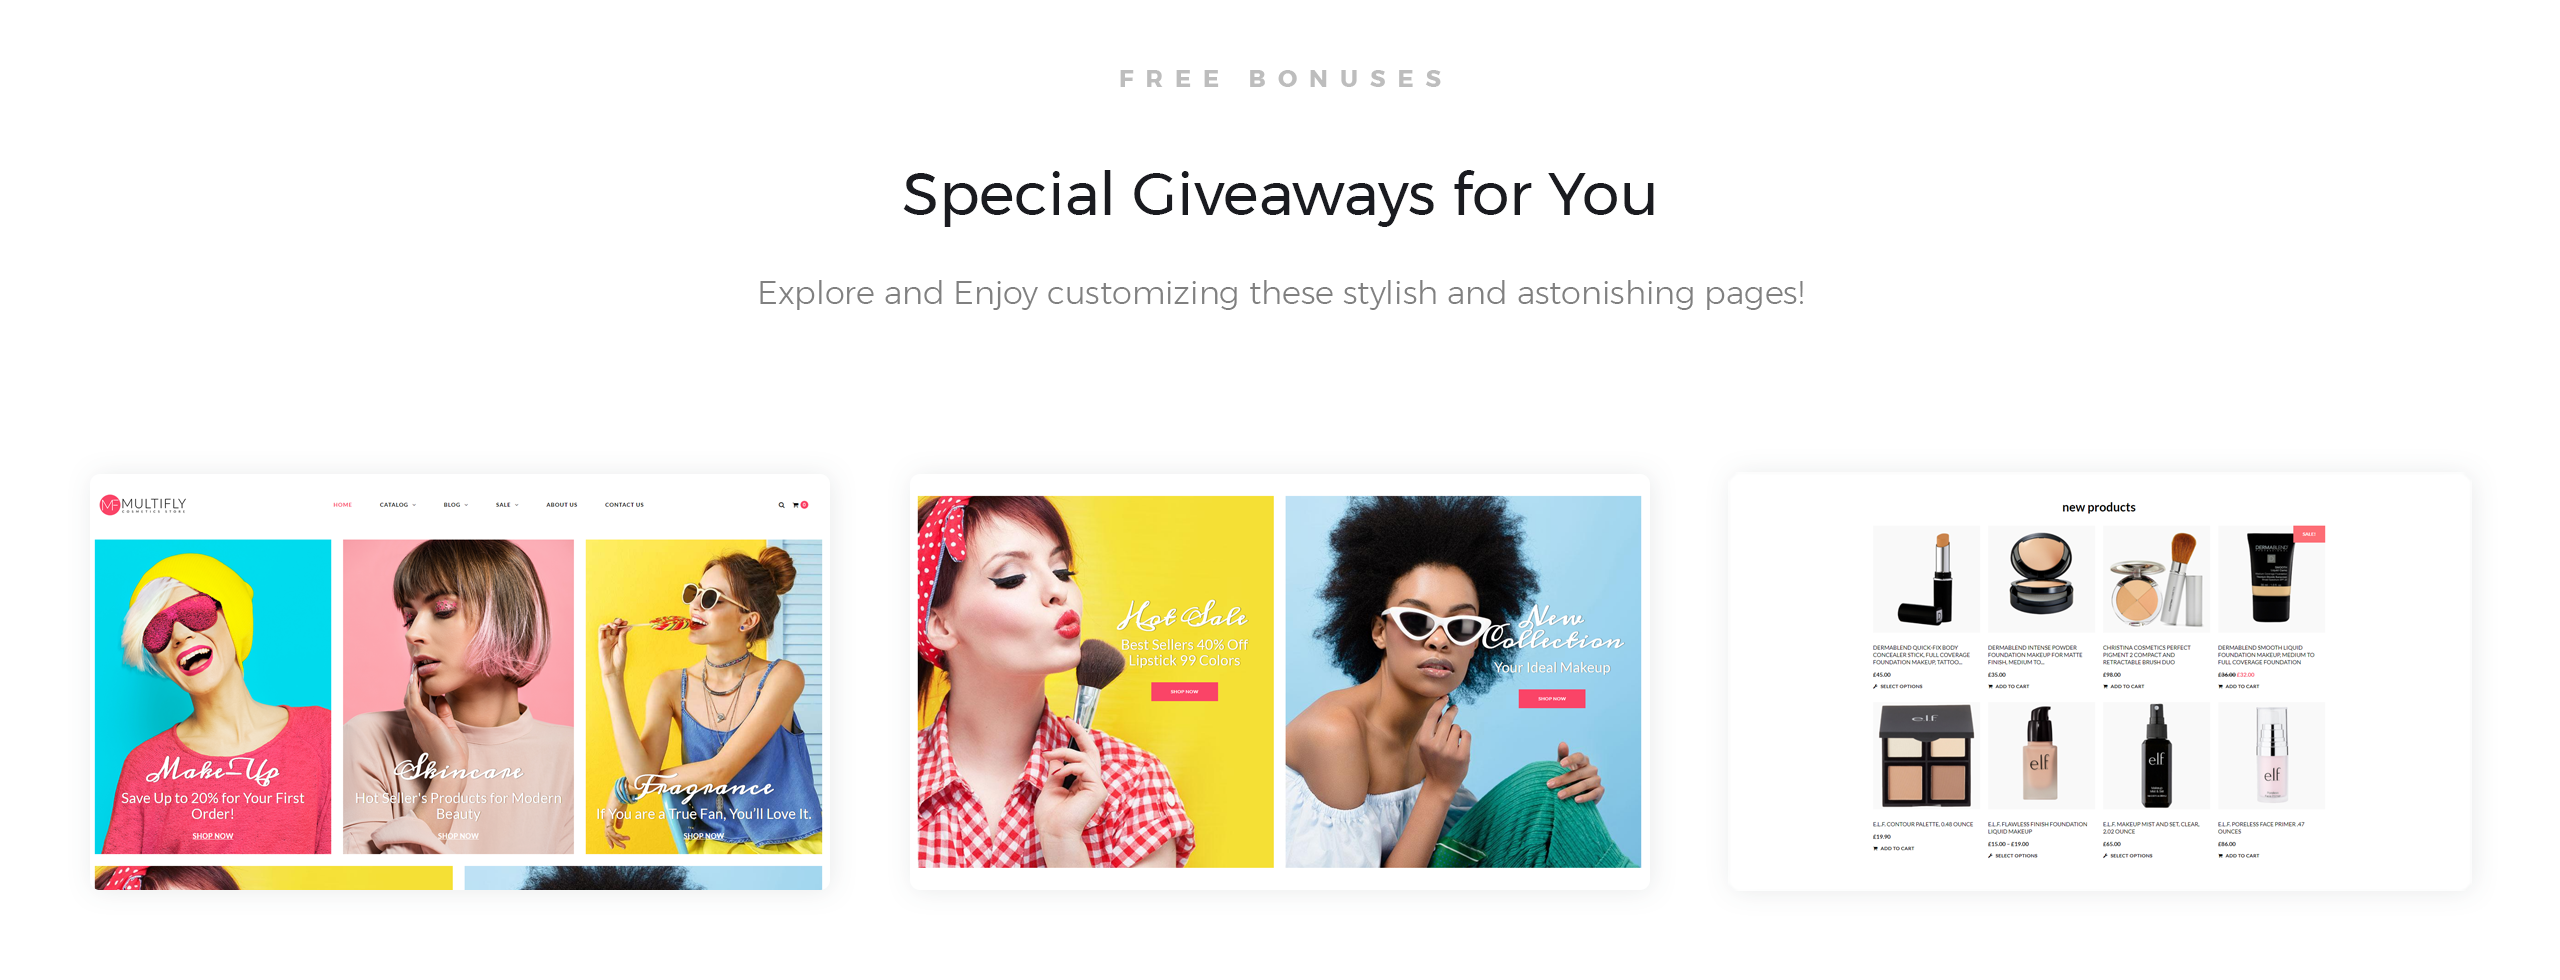
Task: Expand the Blog dropdown menu
Action: coord(455,505)
